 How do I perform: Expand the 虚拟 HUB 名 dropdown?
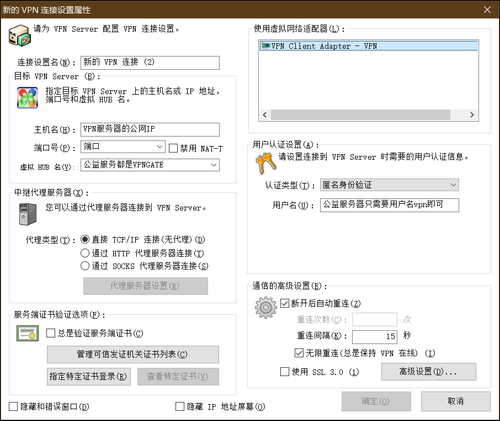tap(214, 165)
